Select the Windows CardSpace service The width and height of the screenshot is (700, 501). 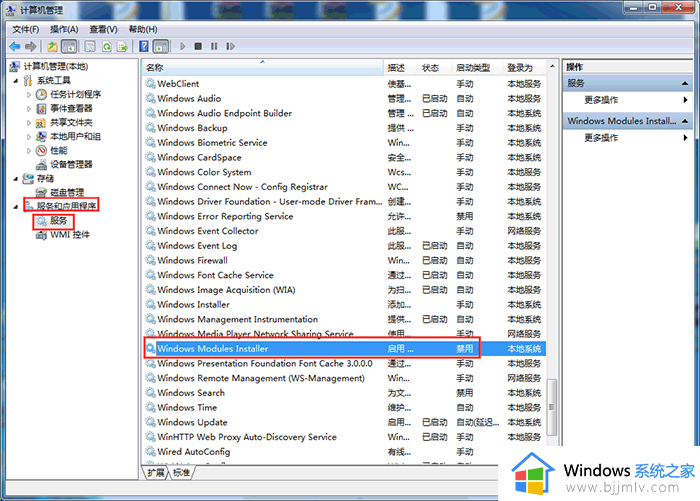[344, 158]
